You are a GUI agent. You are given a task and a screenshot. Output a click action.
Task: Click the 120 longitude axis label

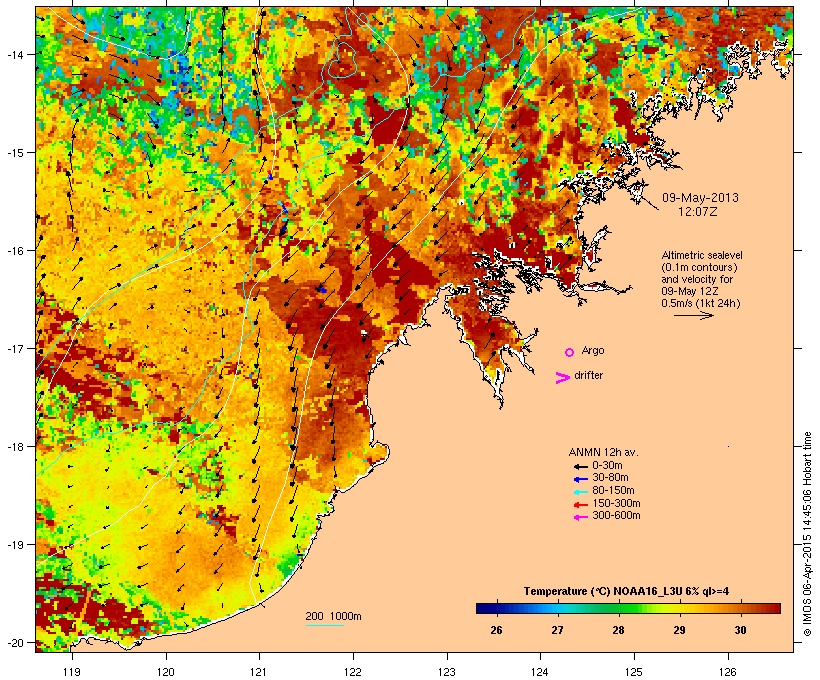[x=166, y=672]
